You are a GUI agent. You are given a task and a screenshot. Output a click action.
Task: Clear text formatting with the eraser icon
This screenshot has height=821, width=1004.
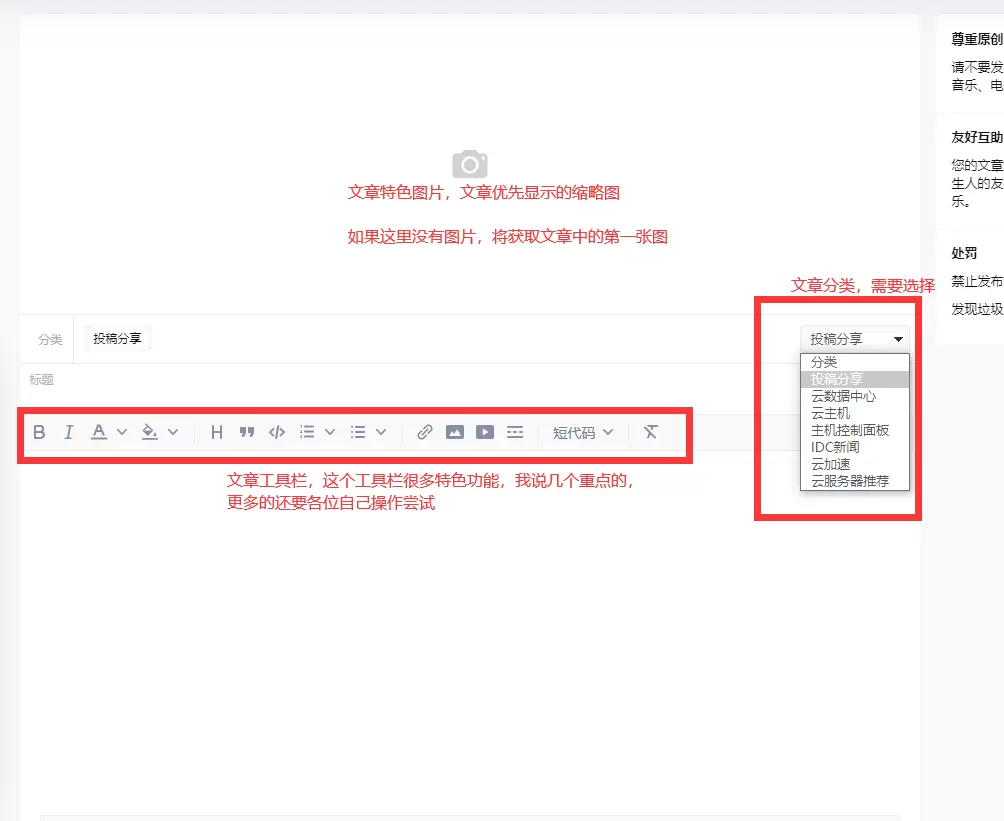pos(651,432)
